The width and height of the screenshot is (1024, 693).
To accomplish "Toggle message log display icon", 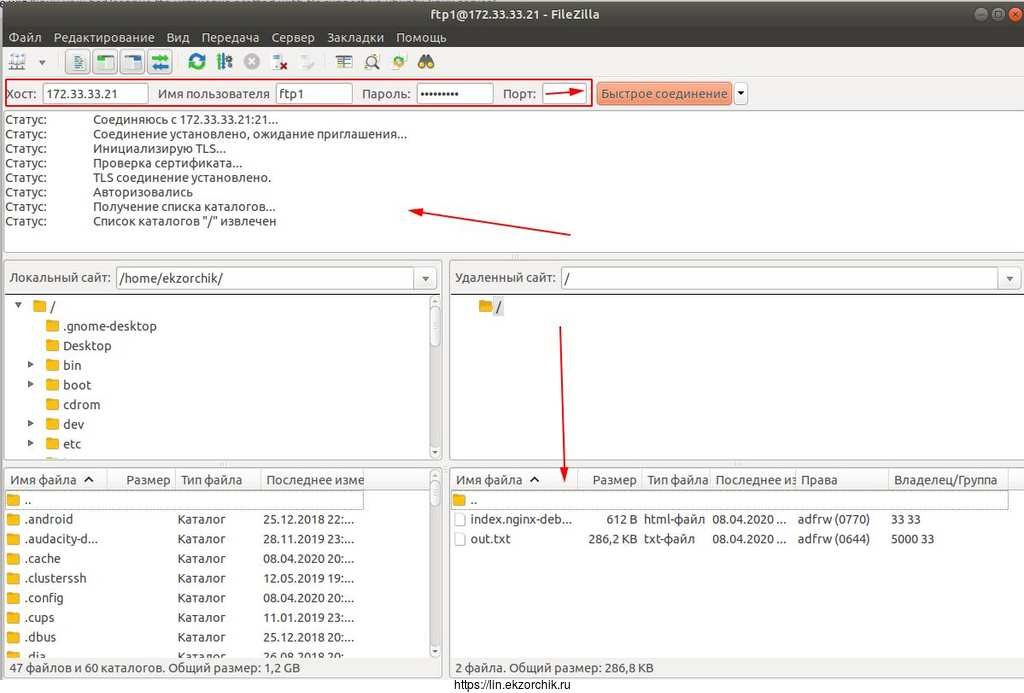I will pyautogui.click(x=79, y=62).
